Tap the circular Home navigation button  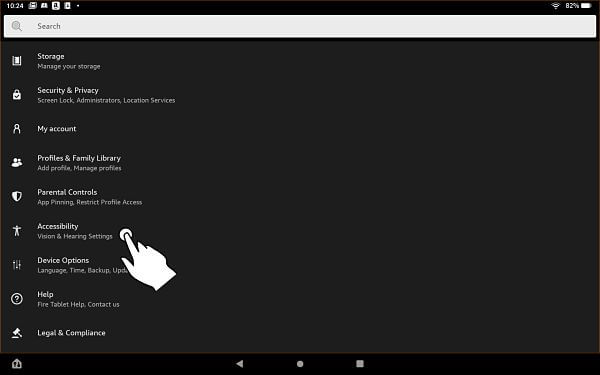tap(300, 364)
